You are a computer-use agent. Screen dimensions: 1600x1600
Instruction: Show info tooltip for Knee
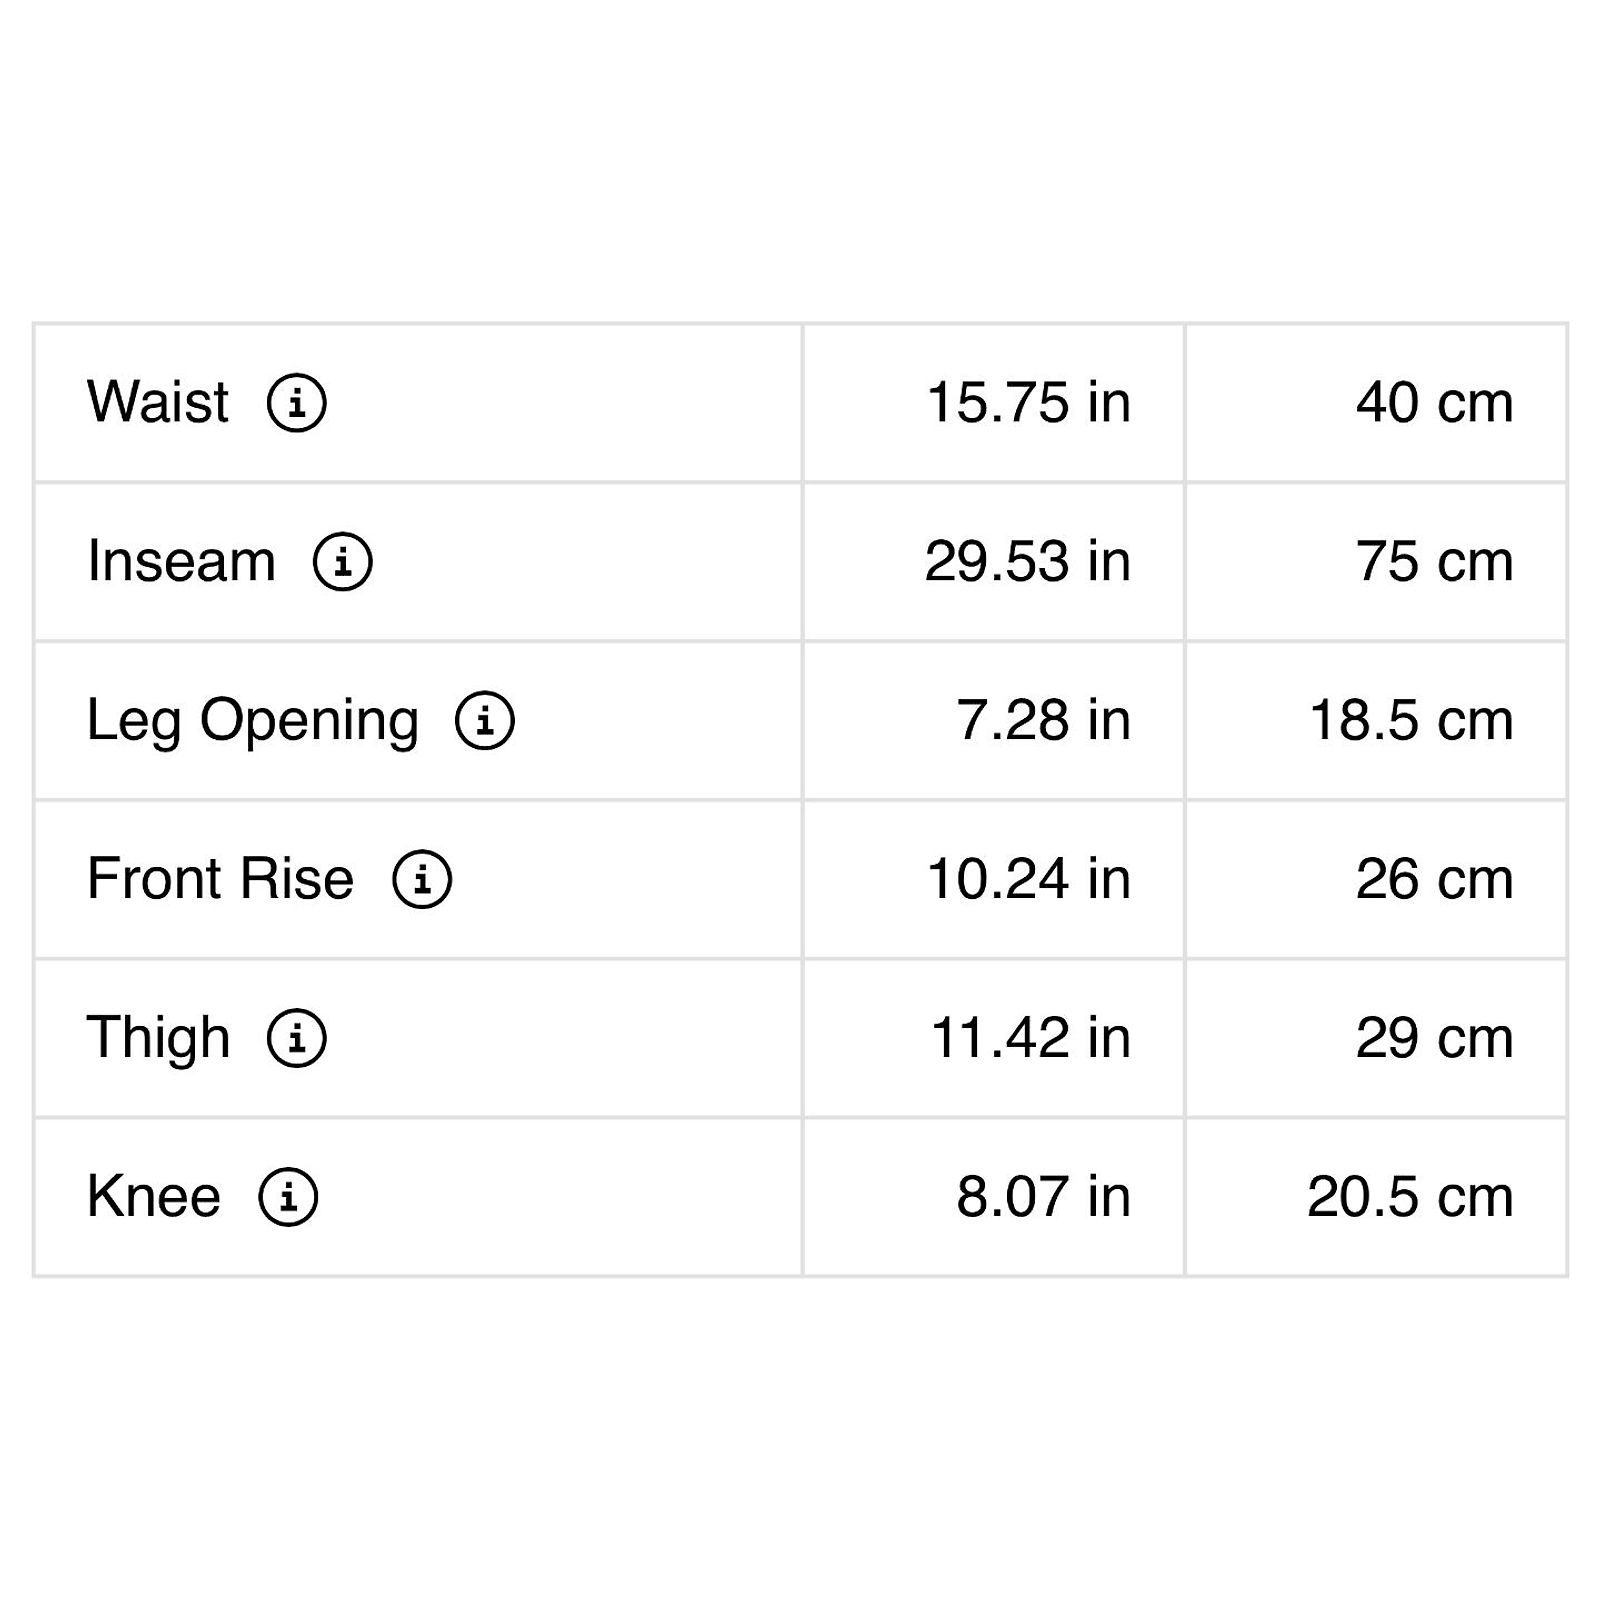click(289, 1197)
